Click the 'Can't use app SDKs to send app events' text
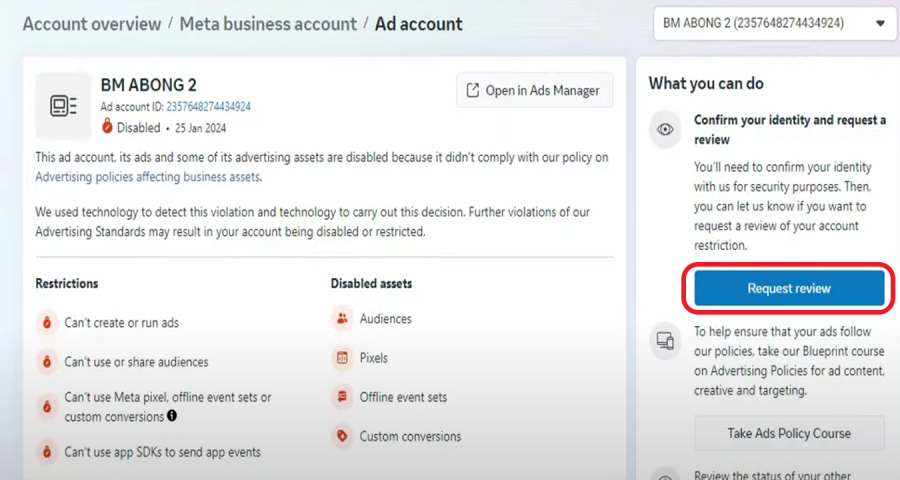The height and width of the screenshot is (480, 900). 162,452
